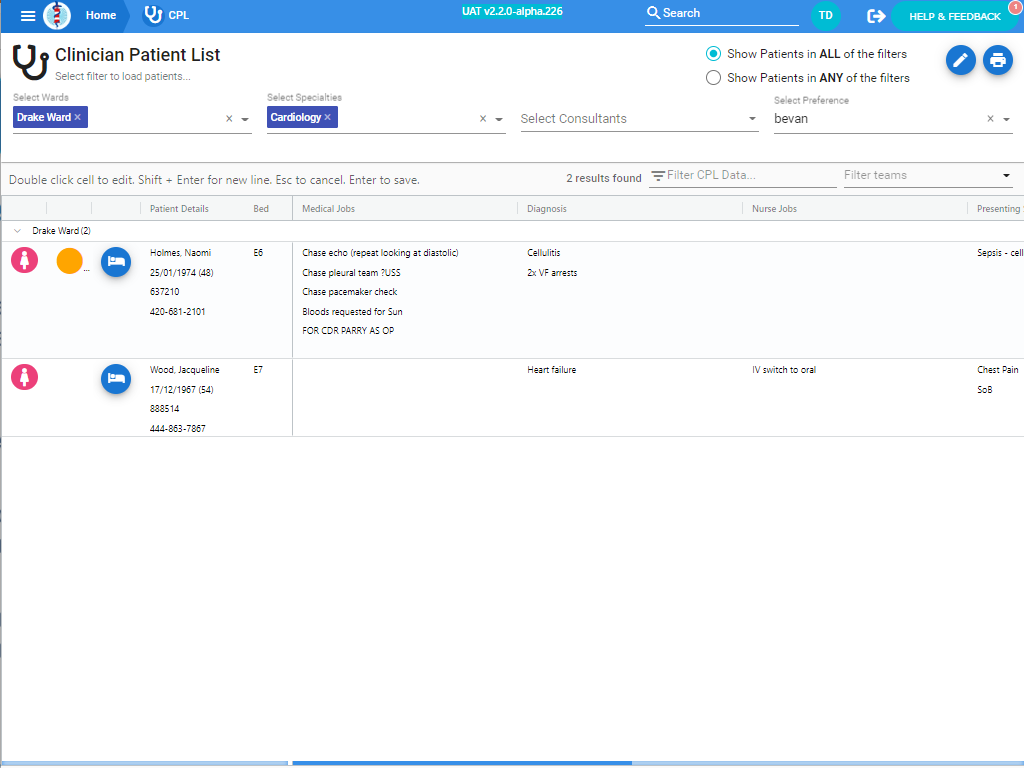
Task: Open CPL breadcrumb tab
Action: tap(178, 15)
